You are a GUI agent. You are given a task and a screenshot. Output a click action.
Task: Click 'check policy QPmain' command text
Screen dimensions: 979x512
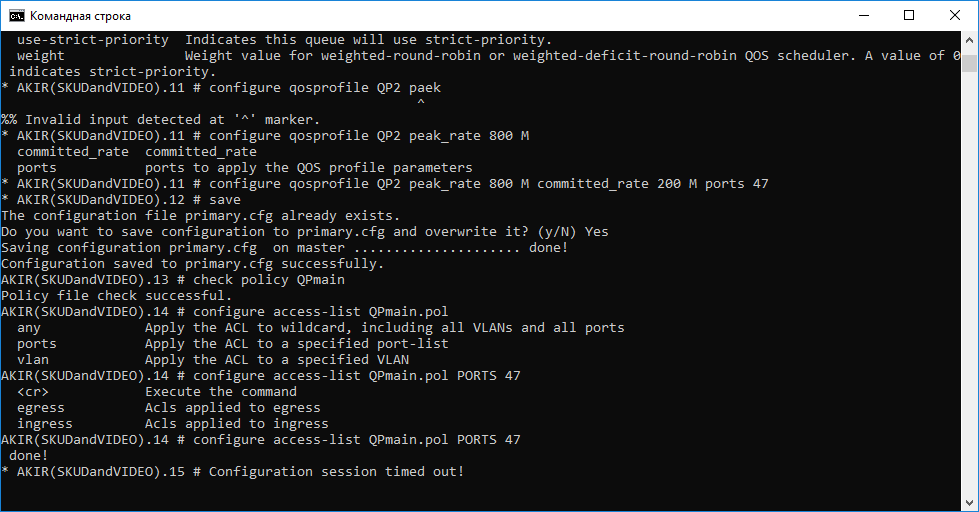[269, 280]
